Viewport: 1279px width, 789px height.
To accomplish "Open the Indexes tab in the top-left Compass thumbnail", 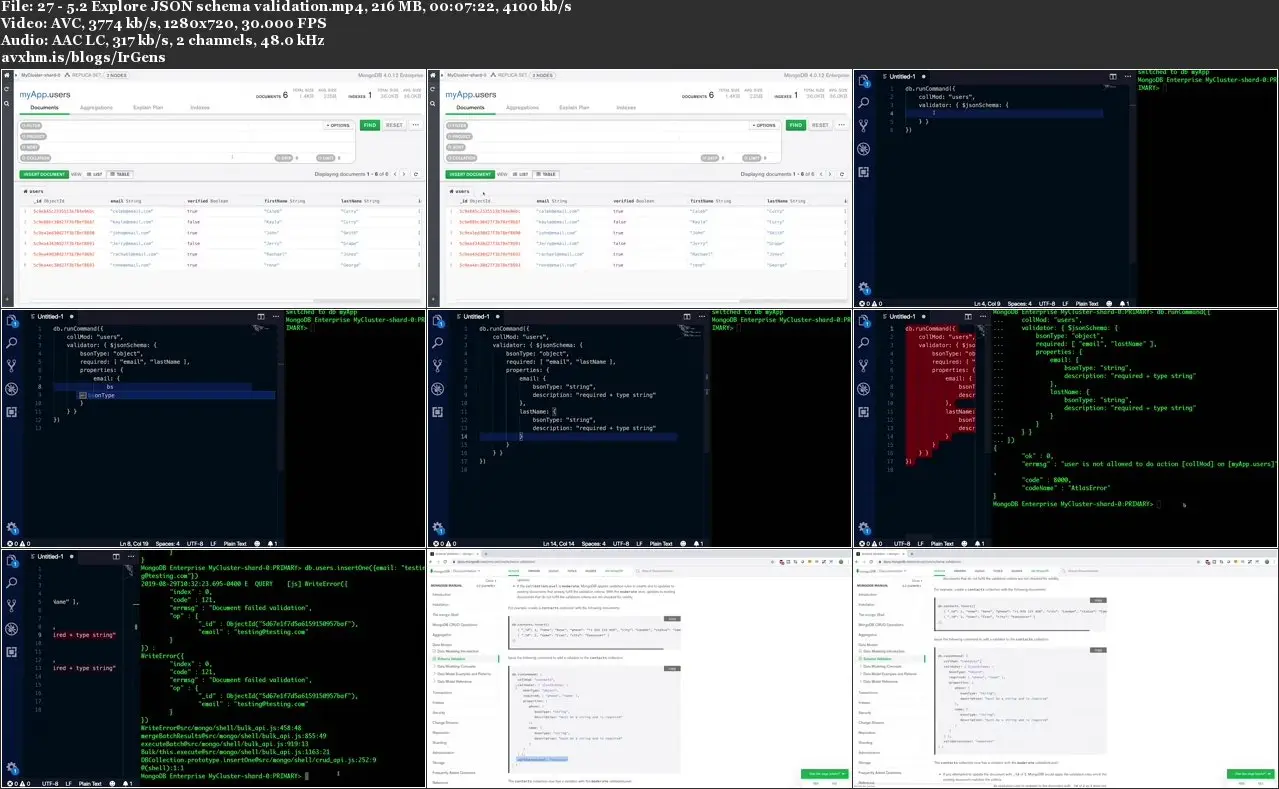I will [x=200, y=107].
